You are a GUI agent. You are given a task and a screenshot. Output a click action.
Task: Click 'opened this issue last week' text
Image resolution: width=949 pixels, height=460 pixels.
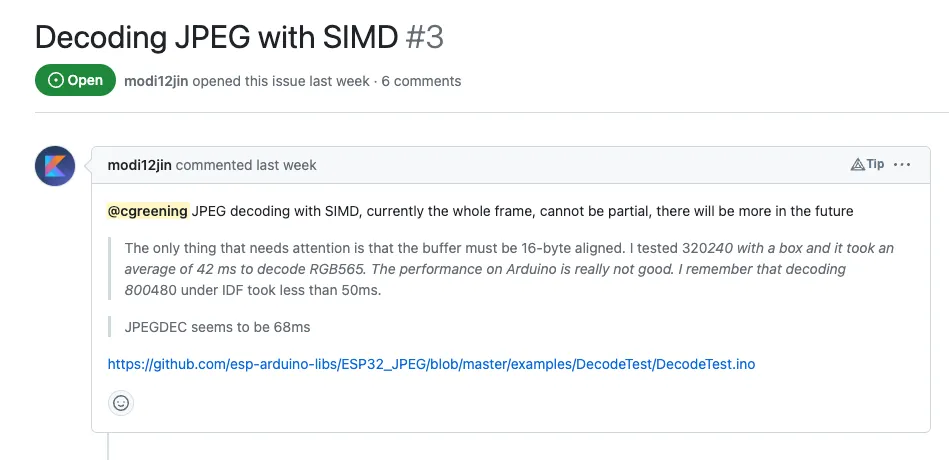coord(280,81)
